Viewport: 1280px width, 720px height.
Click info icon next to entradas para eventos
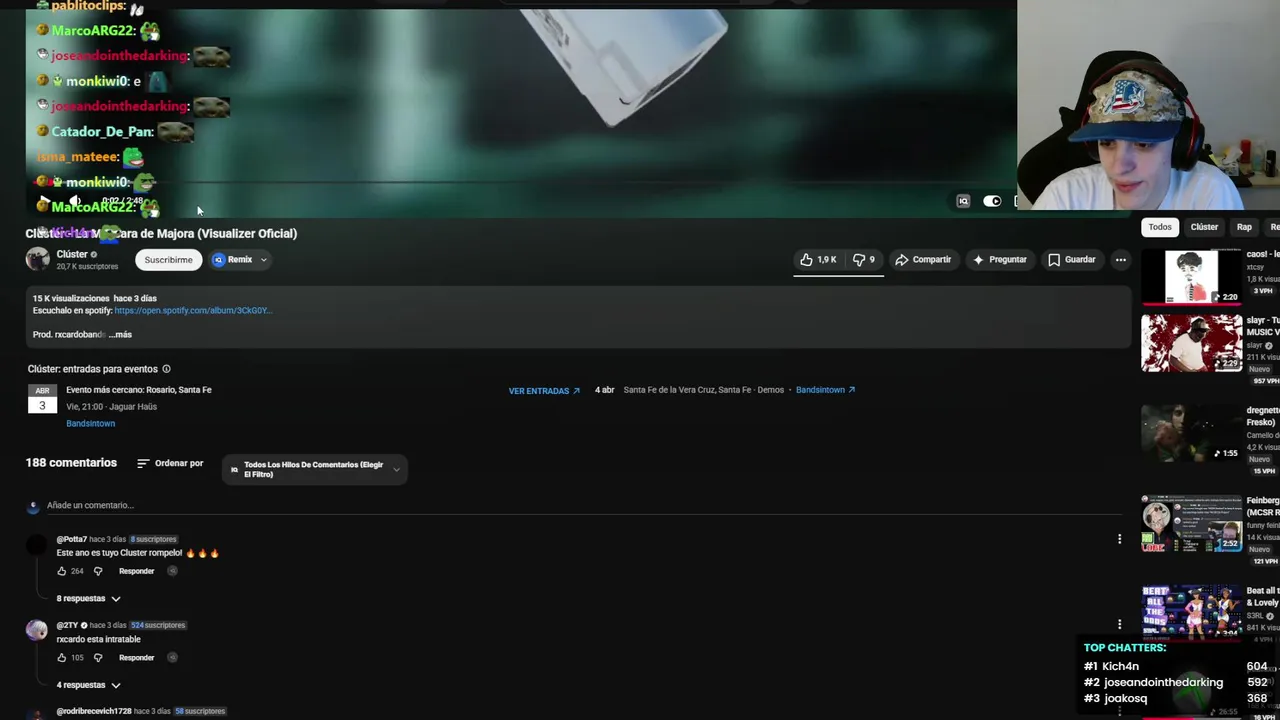click(166, 369)
